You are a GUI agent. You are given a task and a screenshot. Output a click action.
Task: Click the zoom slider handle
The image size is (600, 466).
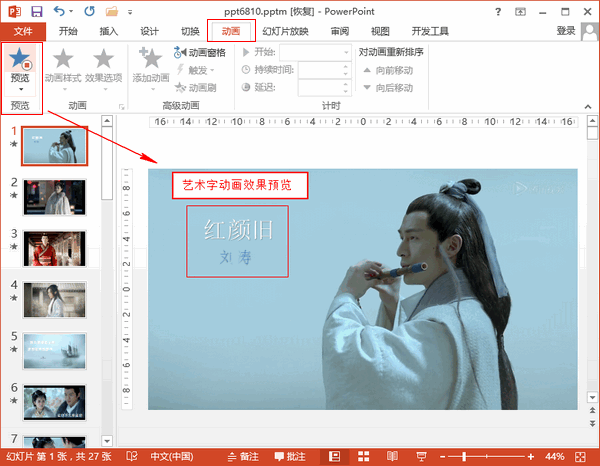pyautogui.click(x=464, y=456)
